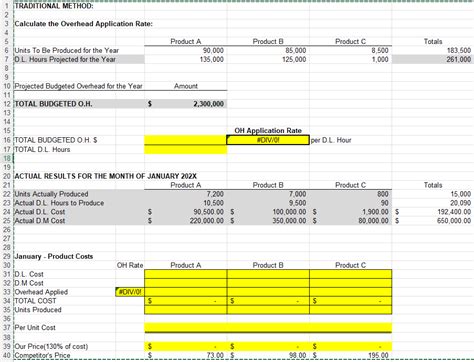Click the Units Produced cell for Product B
Screen dimensions: 474x362
268,310
